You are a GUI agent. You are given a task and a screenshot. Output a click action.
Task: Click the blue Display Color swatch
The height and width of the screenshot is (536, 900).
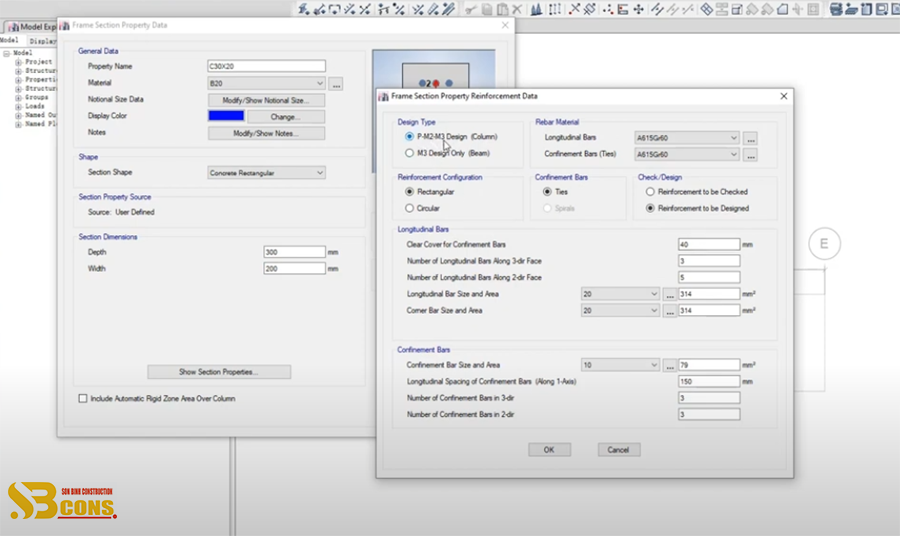(226, 116)
